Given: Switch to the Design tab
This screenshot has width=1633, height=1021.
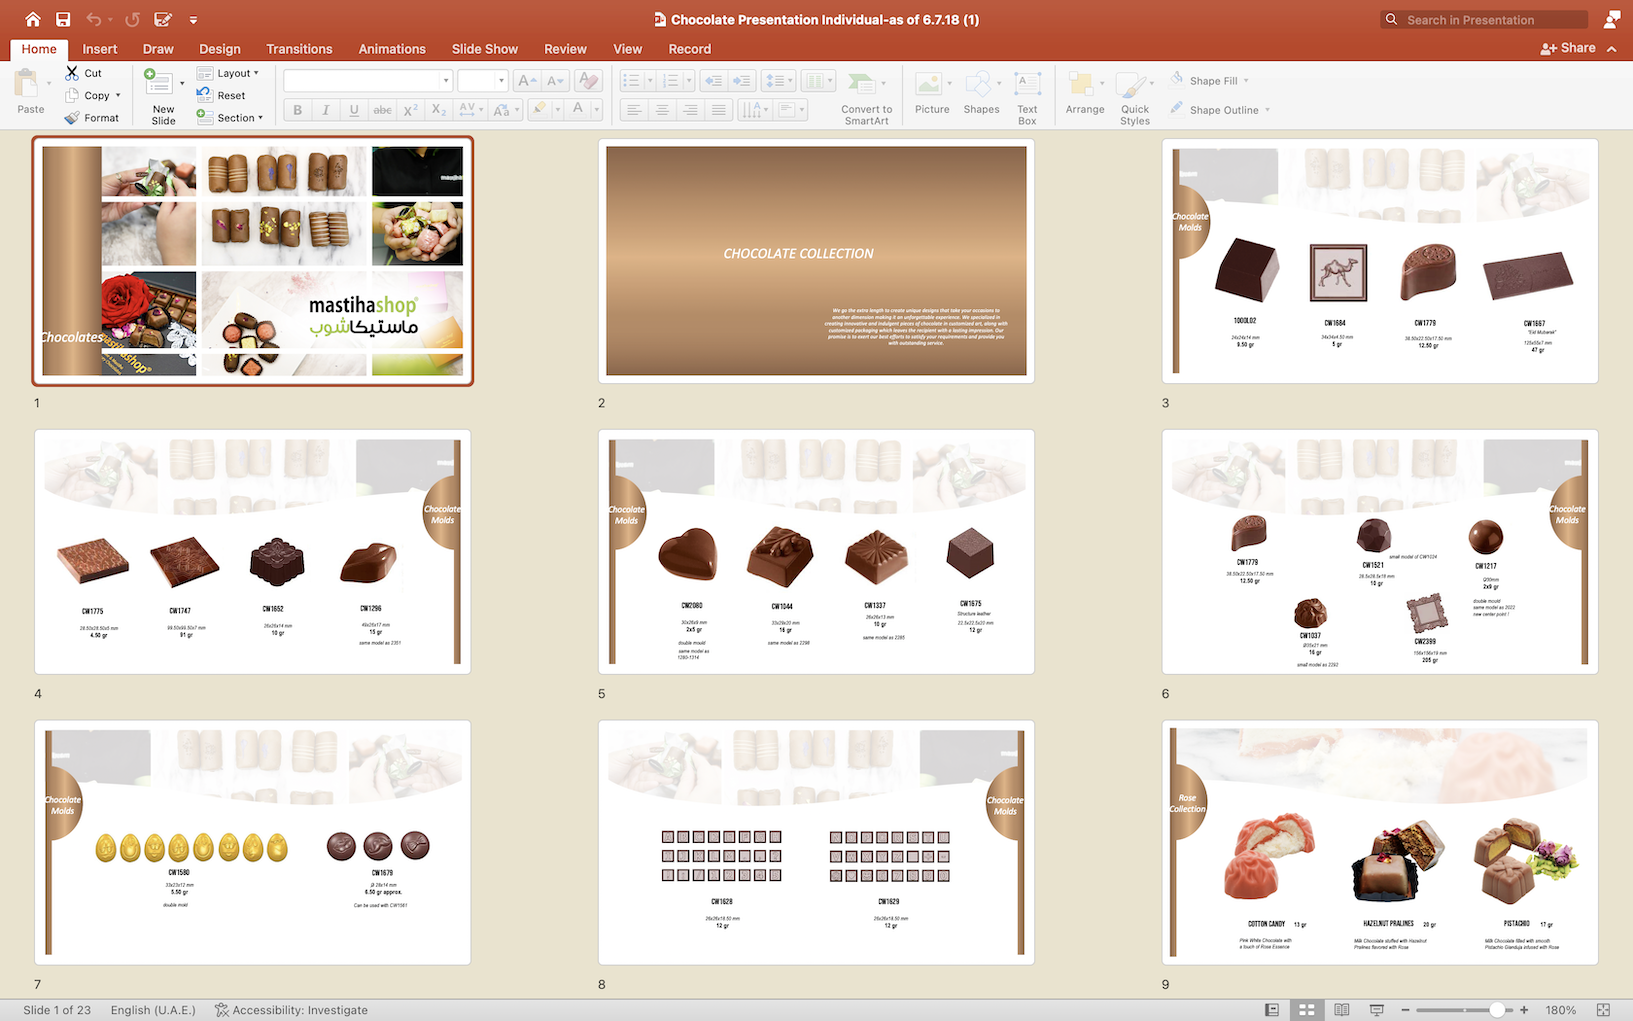Looking at the screenshot, I should click(x=220, y=49).
